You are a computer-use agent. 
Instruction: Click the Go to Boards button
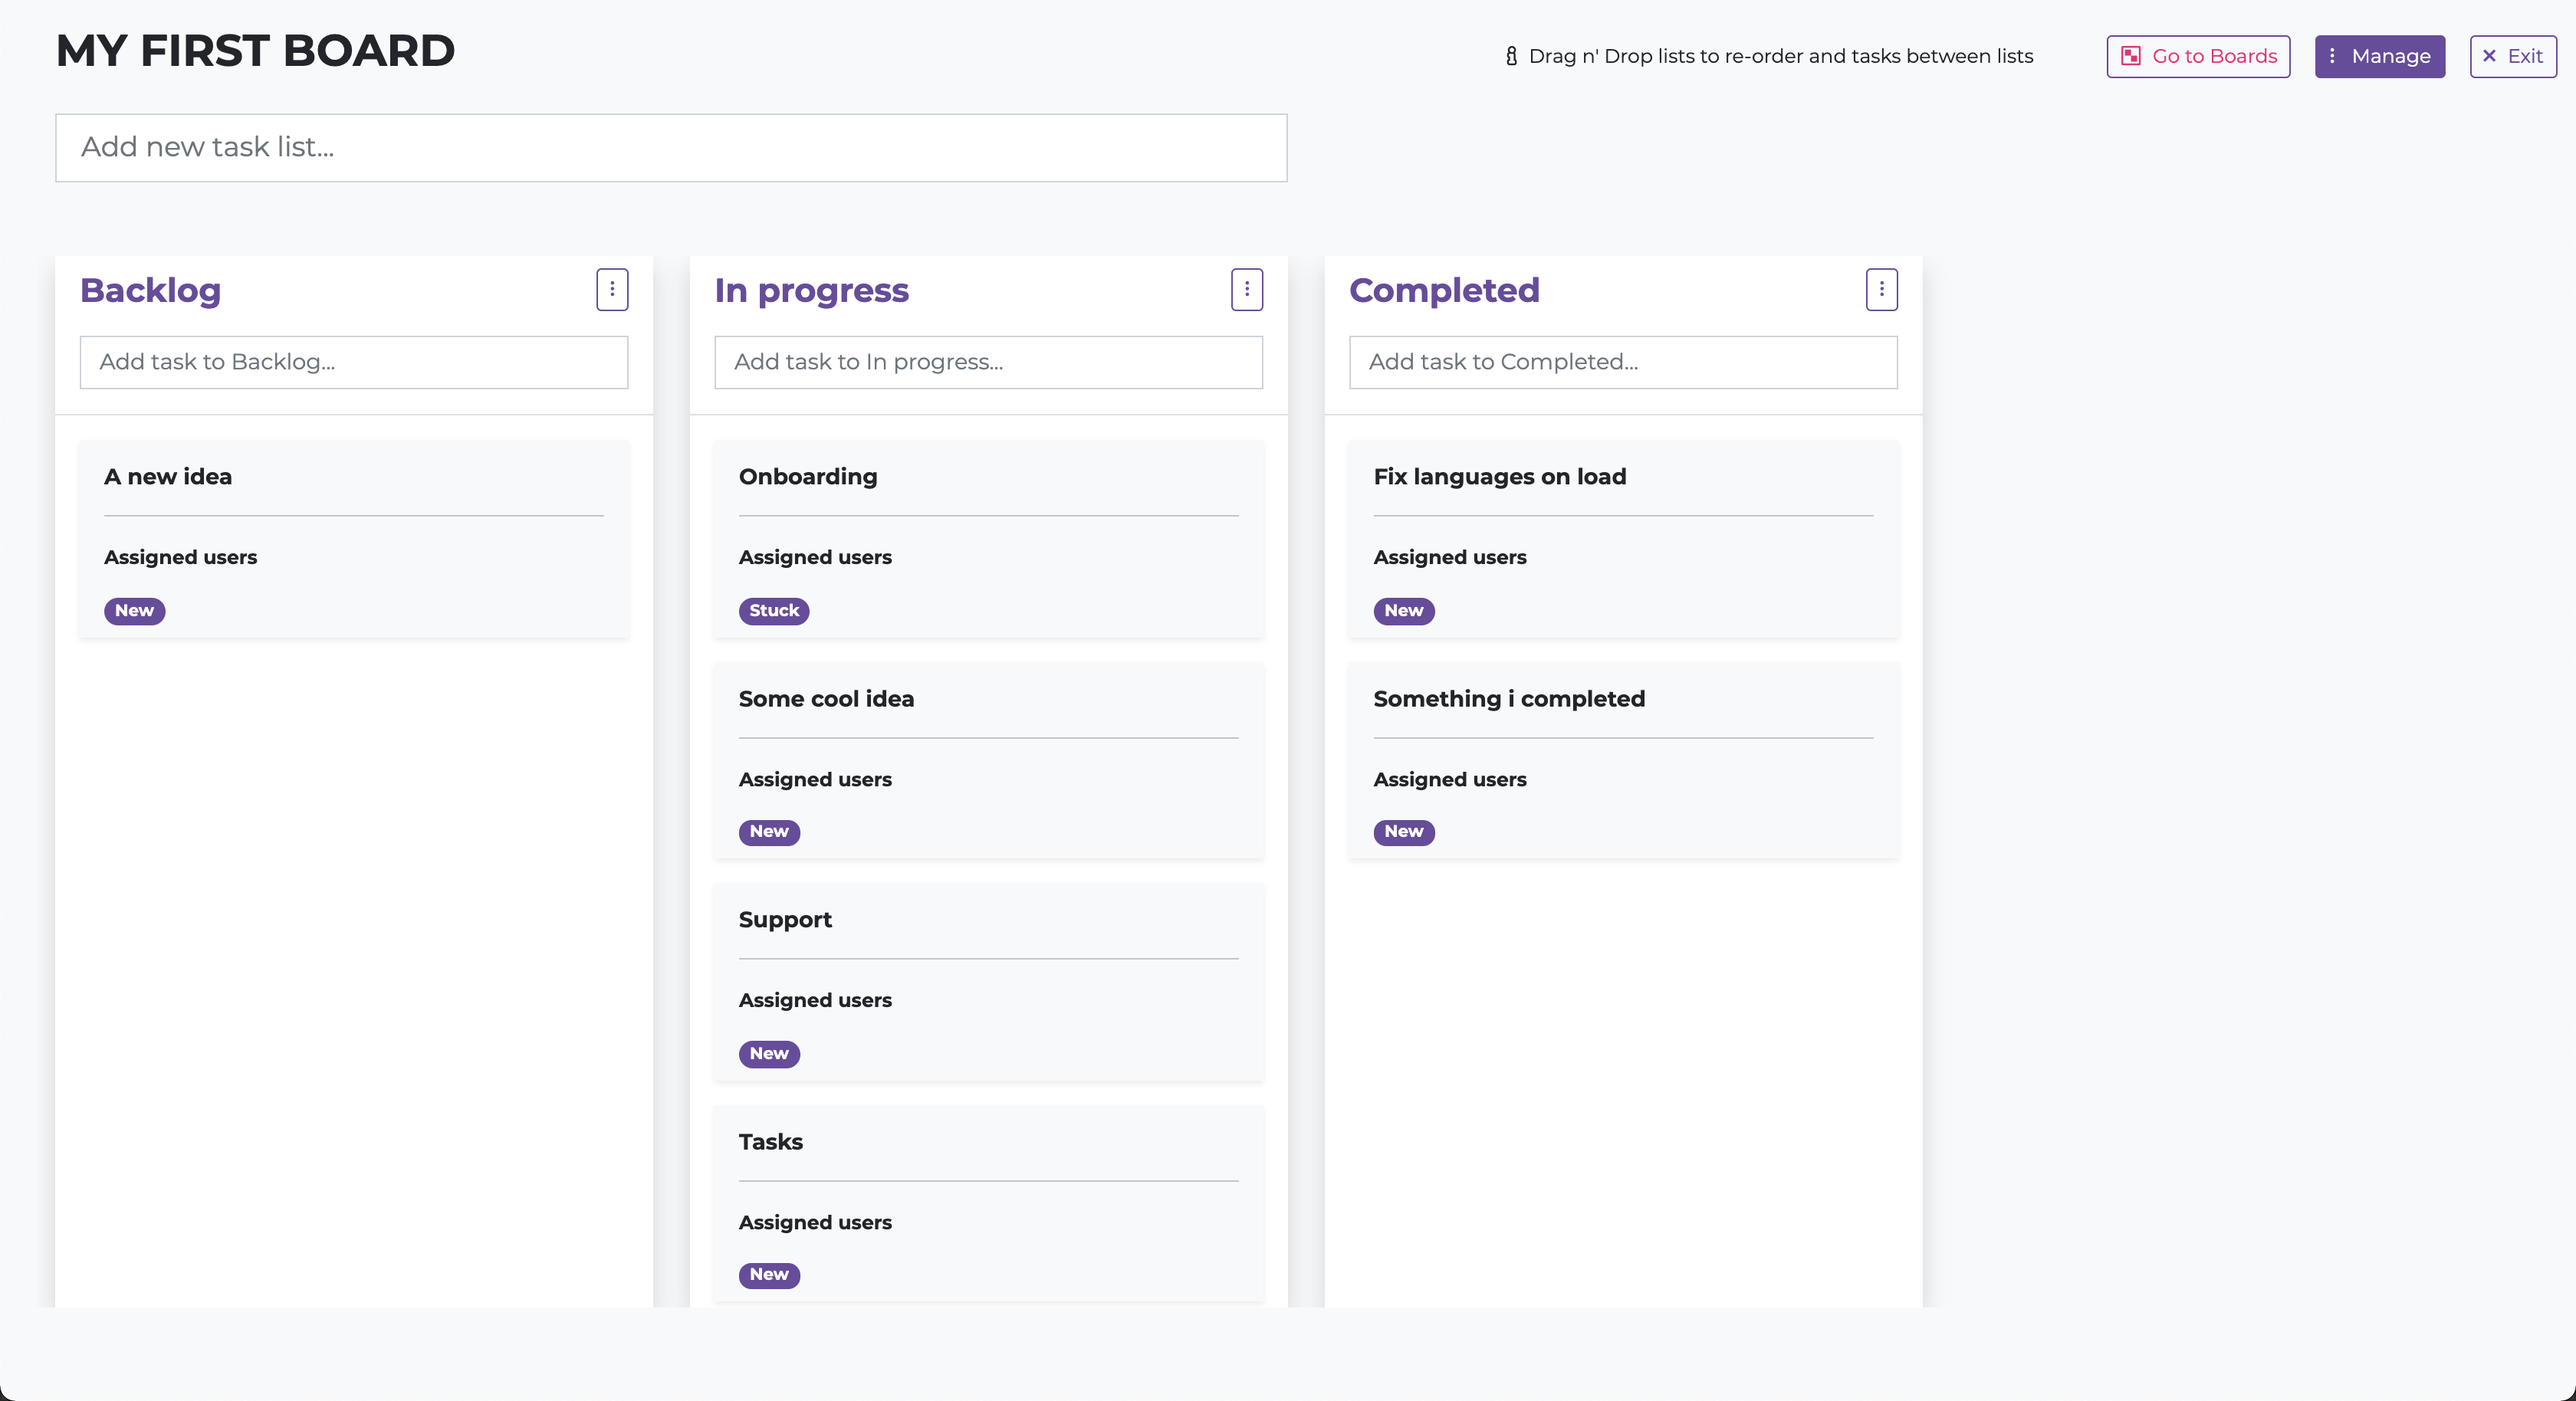tap(2197, 56)
